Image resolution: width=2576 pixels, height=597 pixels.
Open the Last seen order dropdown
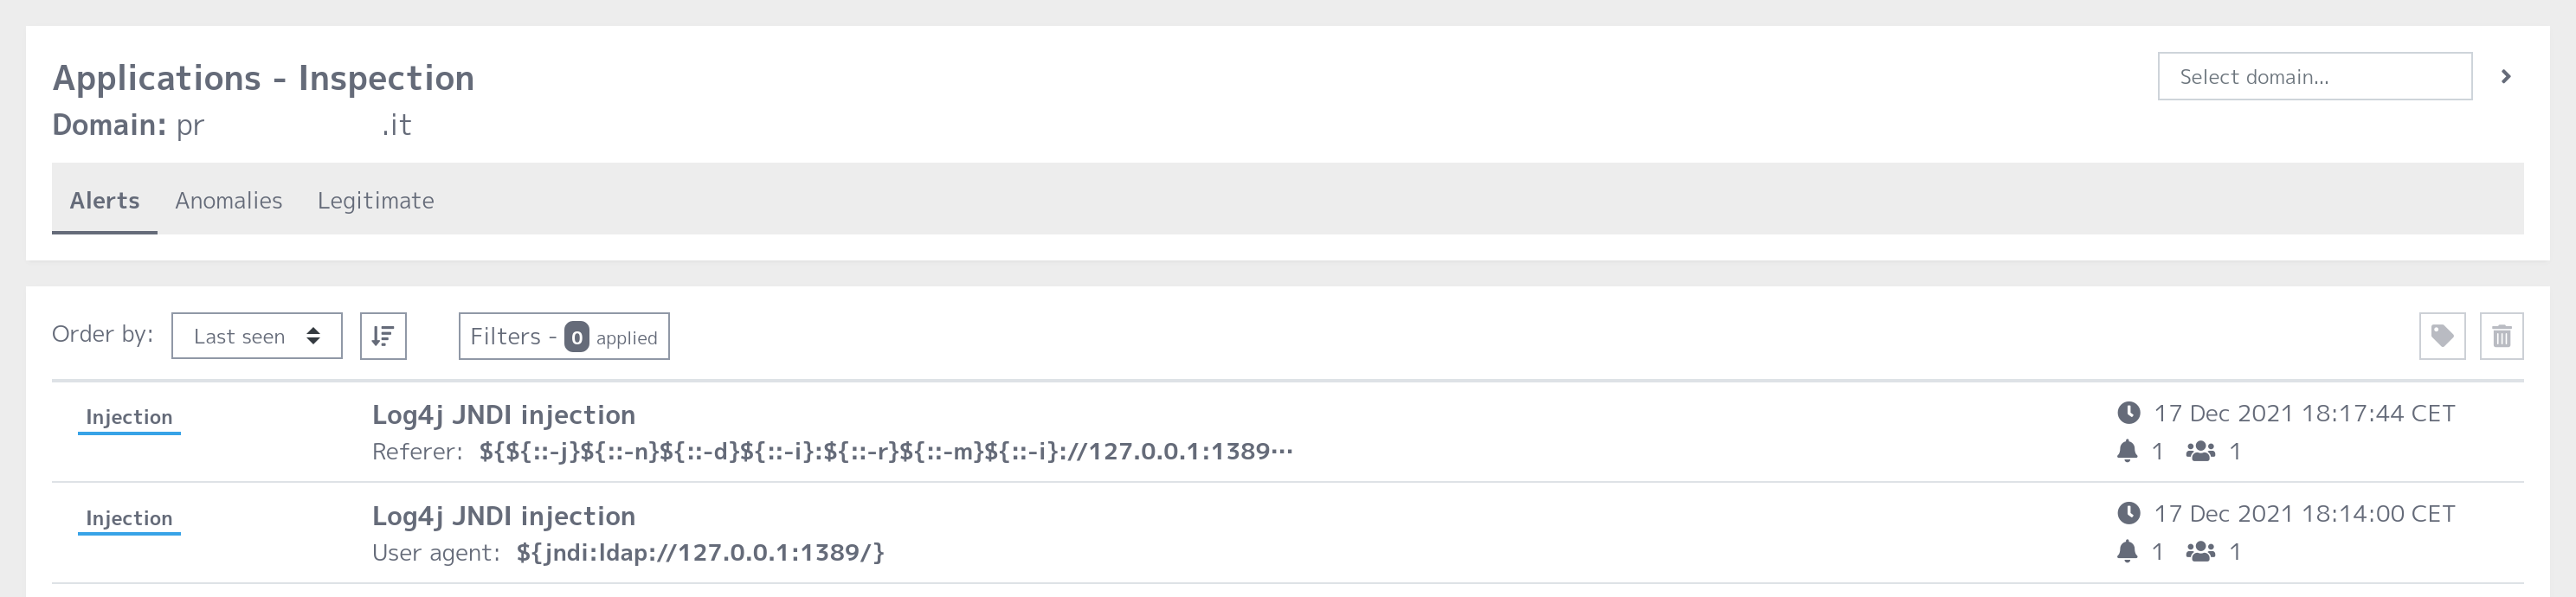(257, 336)
